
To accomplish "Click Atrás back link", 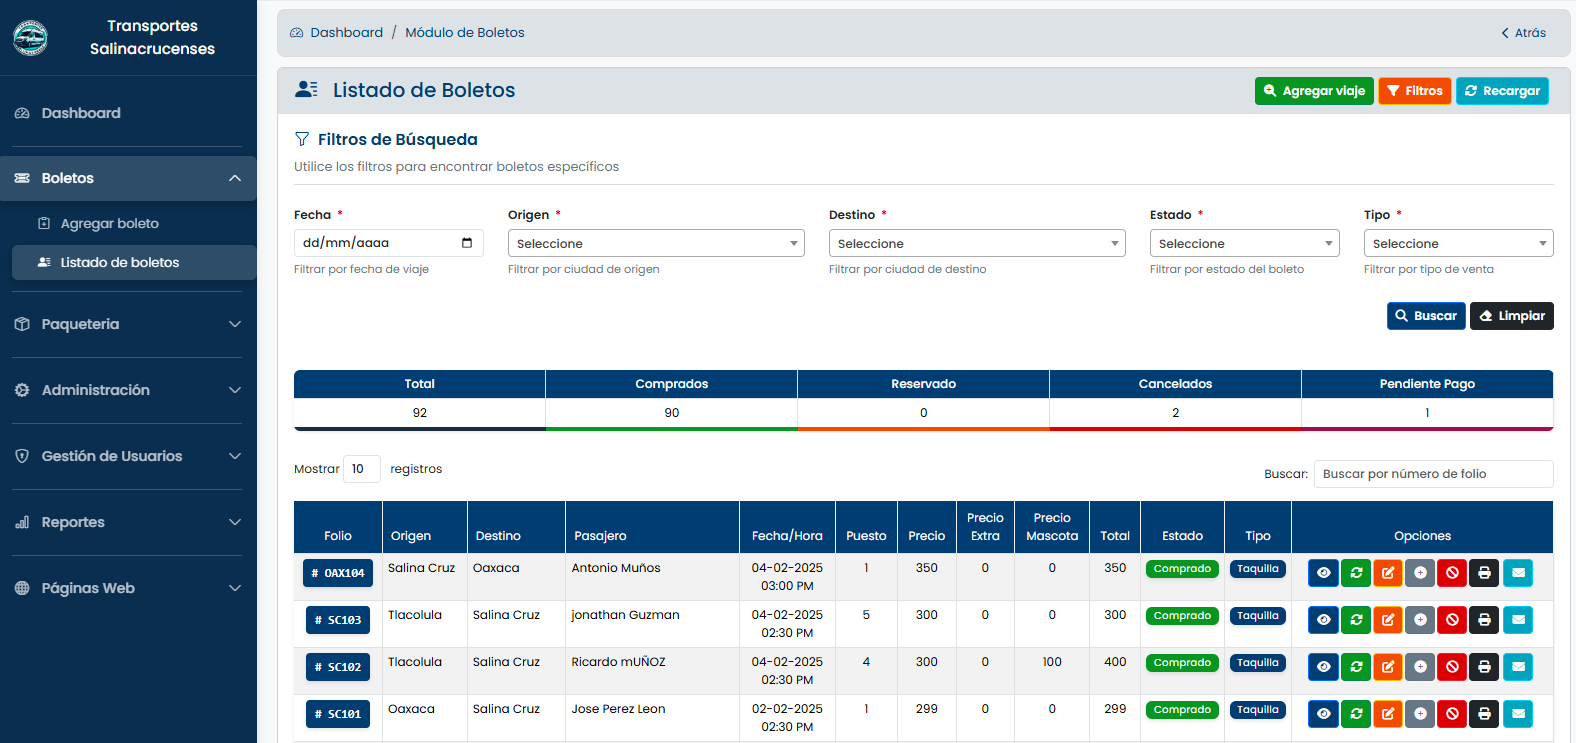I will click(x=1523, y=33).
